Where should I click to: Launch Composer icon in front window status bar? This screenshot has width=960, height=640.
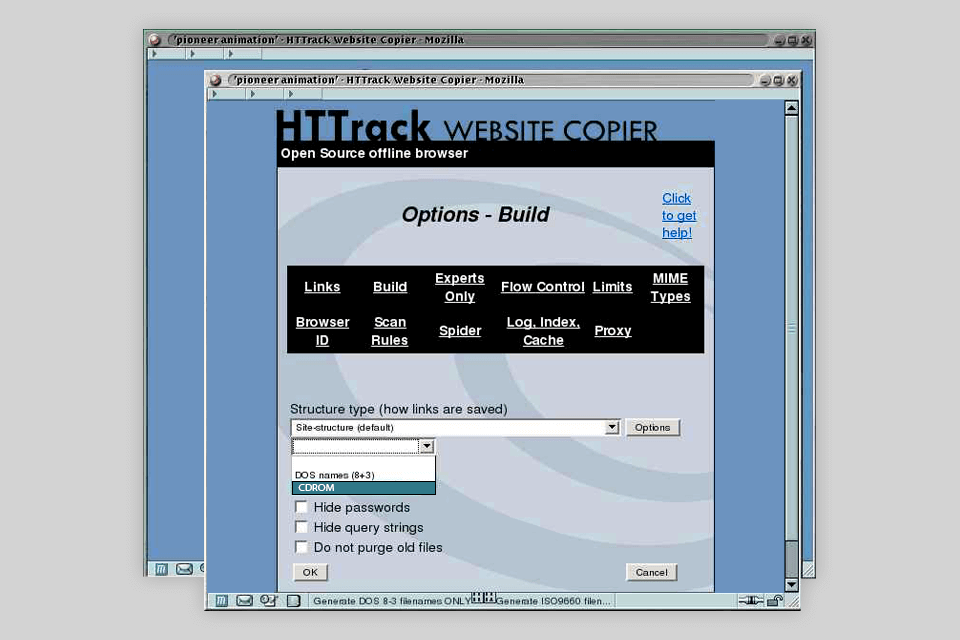(268, 601)
